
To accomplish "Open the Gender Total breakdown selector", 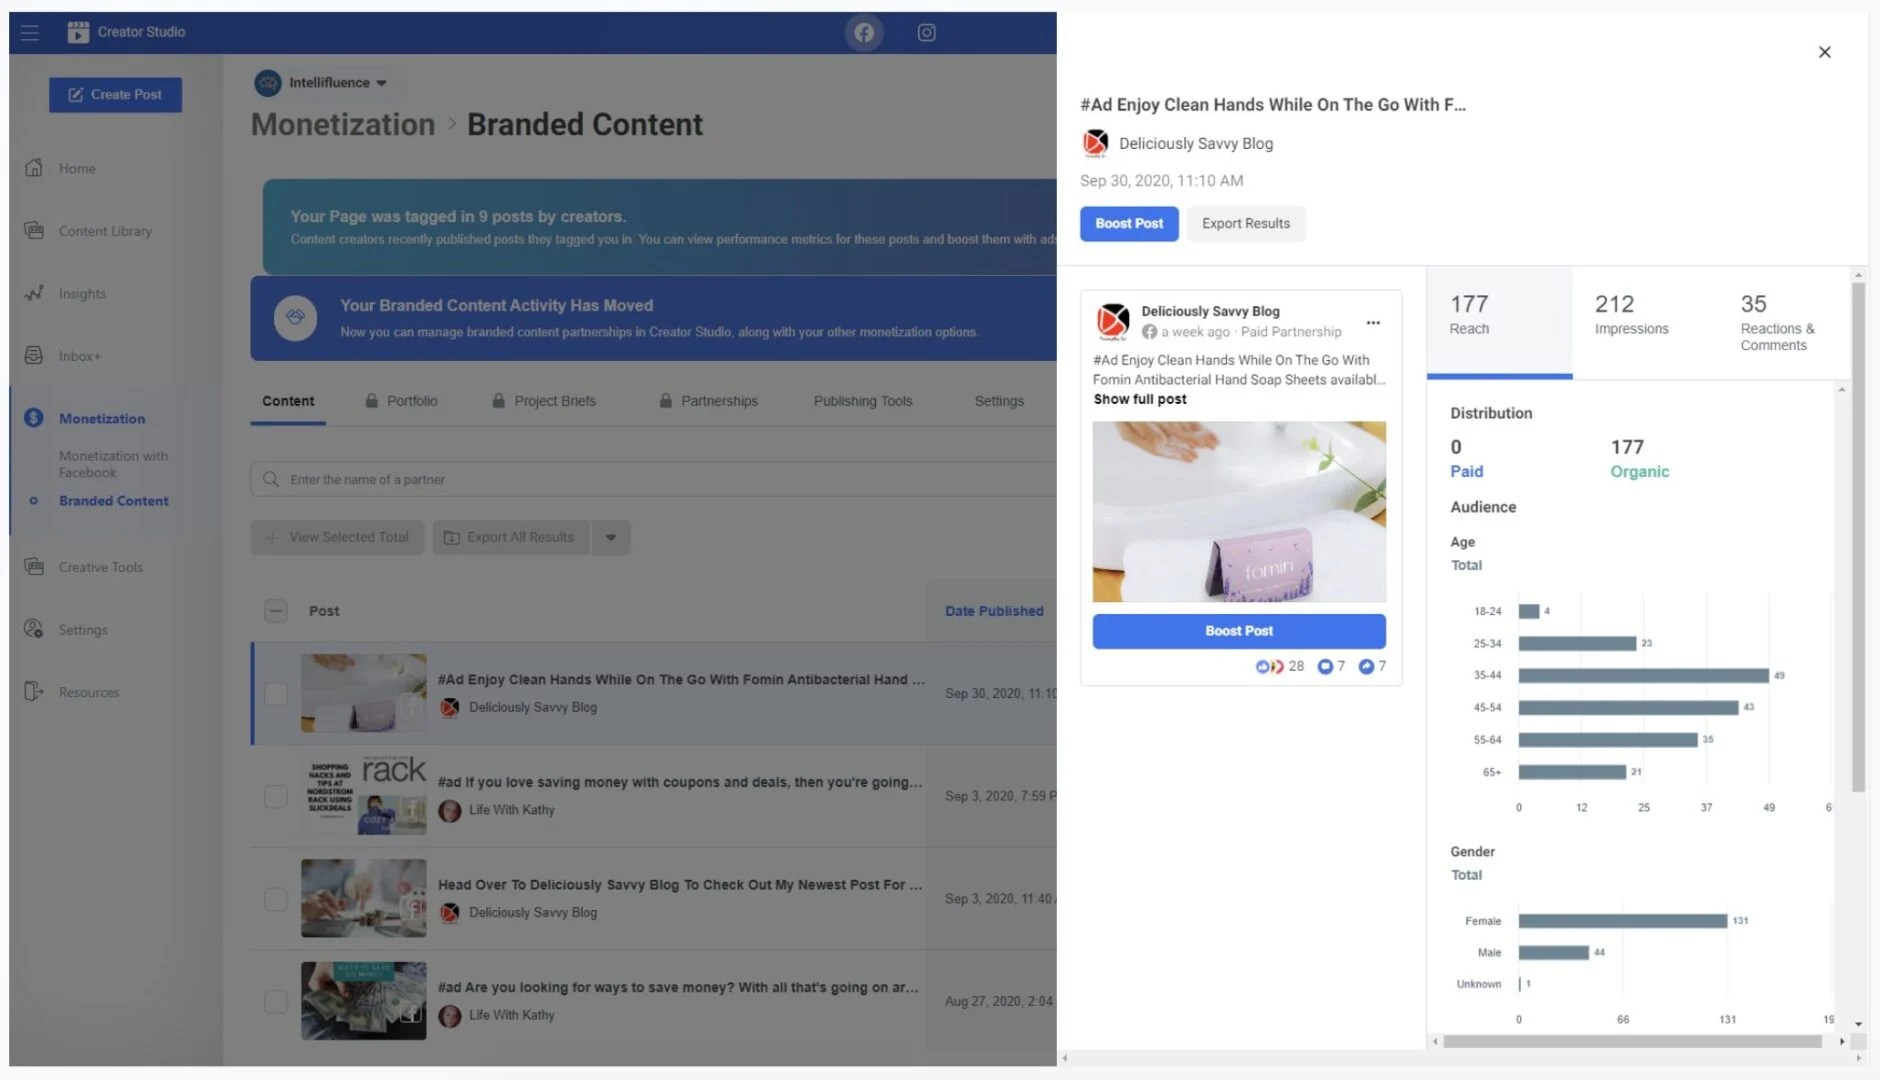I will (x=1466, y=875).
